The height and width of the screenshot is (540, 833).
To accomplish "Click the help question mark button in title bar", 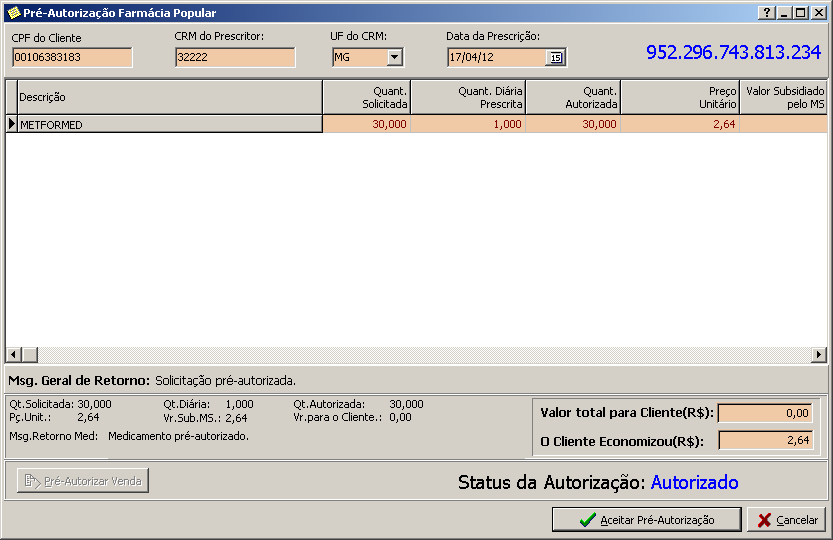I will 766,13.
